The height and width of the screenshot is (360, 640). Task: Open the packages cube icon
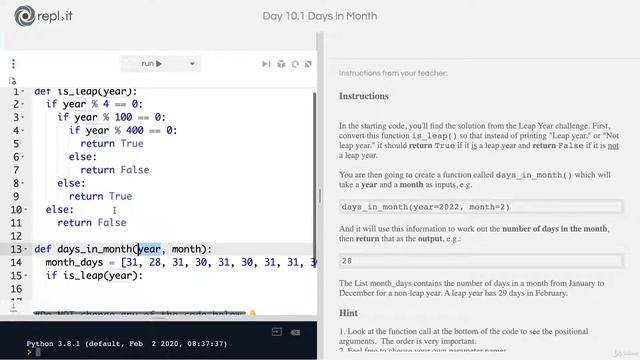click(x=281, y=64)
